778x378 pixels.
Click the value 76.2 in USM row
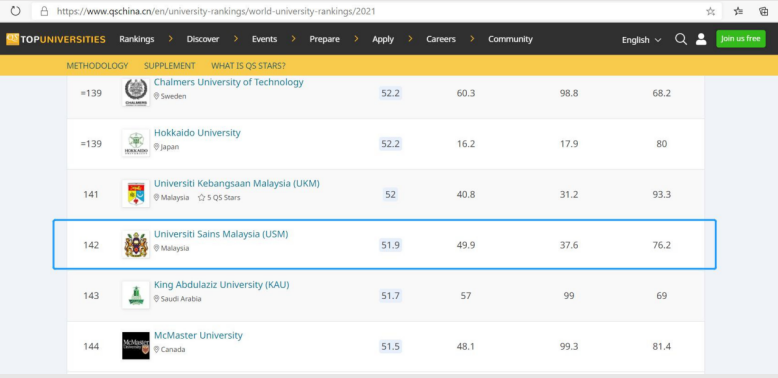661,245
